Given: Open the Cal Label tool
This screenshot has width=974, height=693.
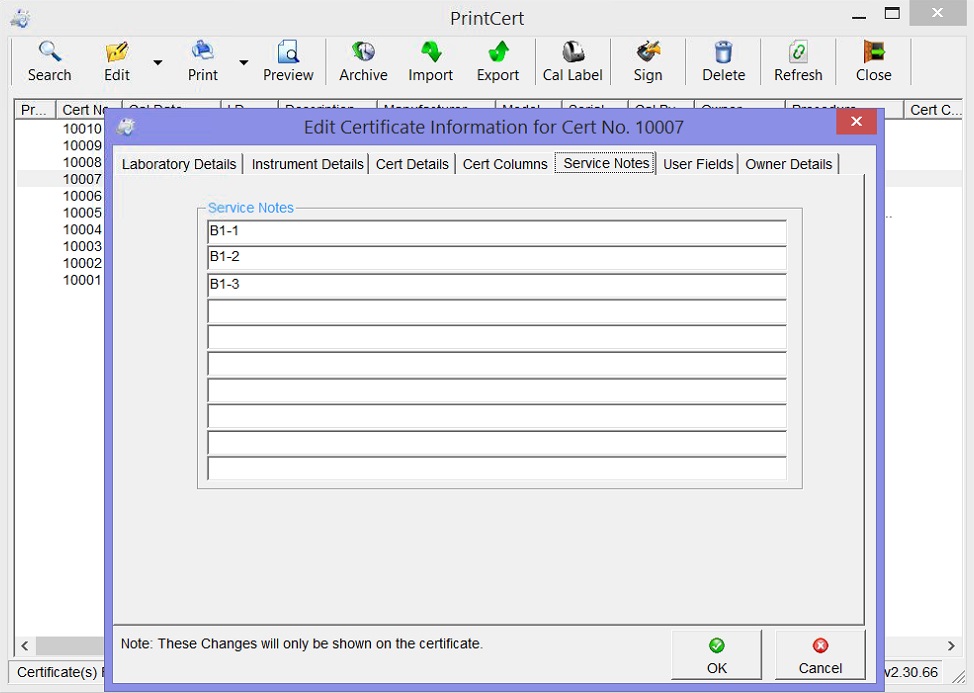Looking at the screenshot, I should coord(572,62).
